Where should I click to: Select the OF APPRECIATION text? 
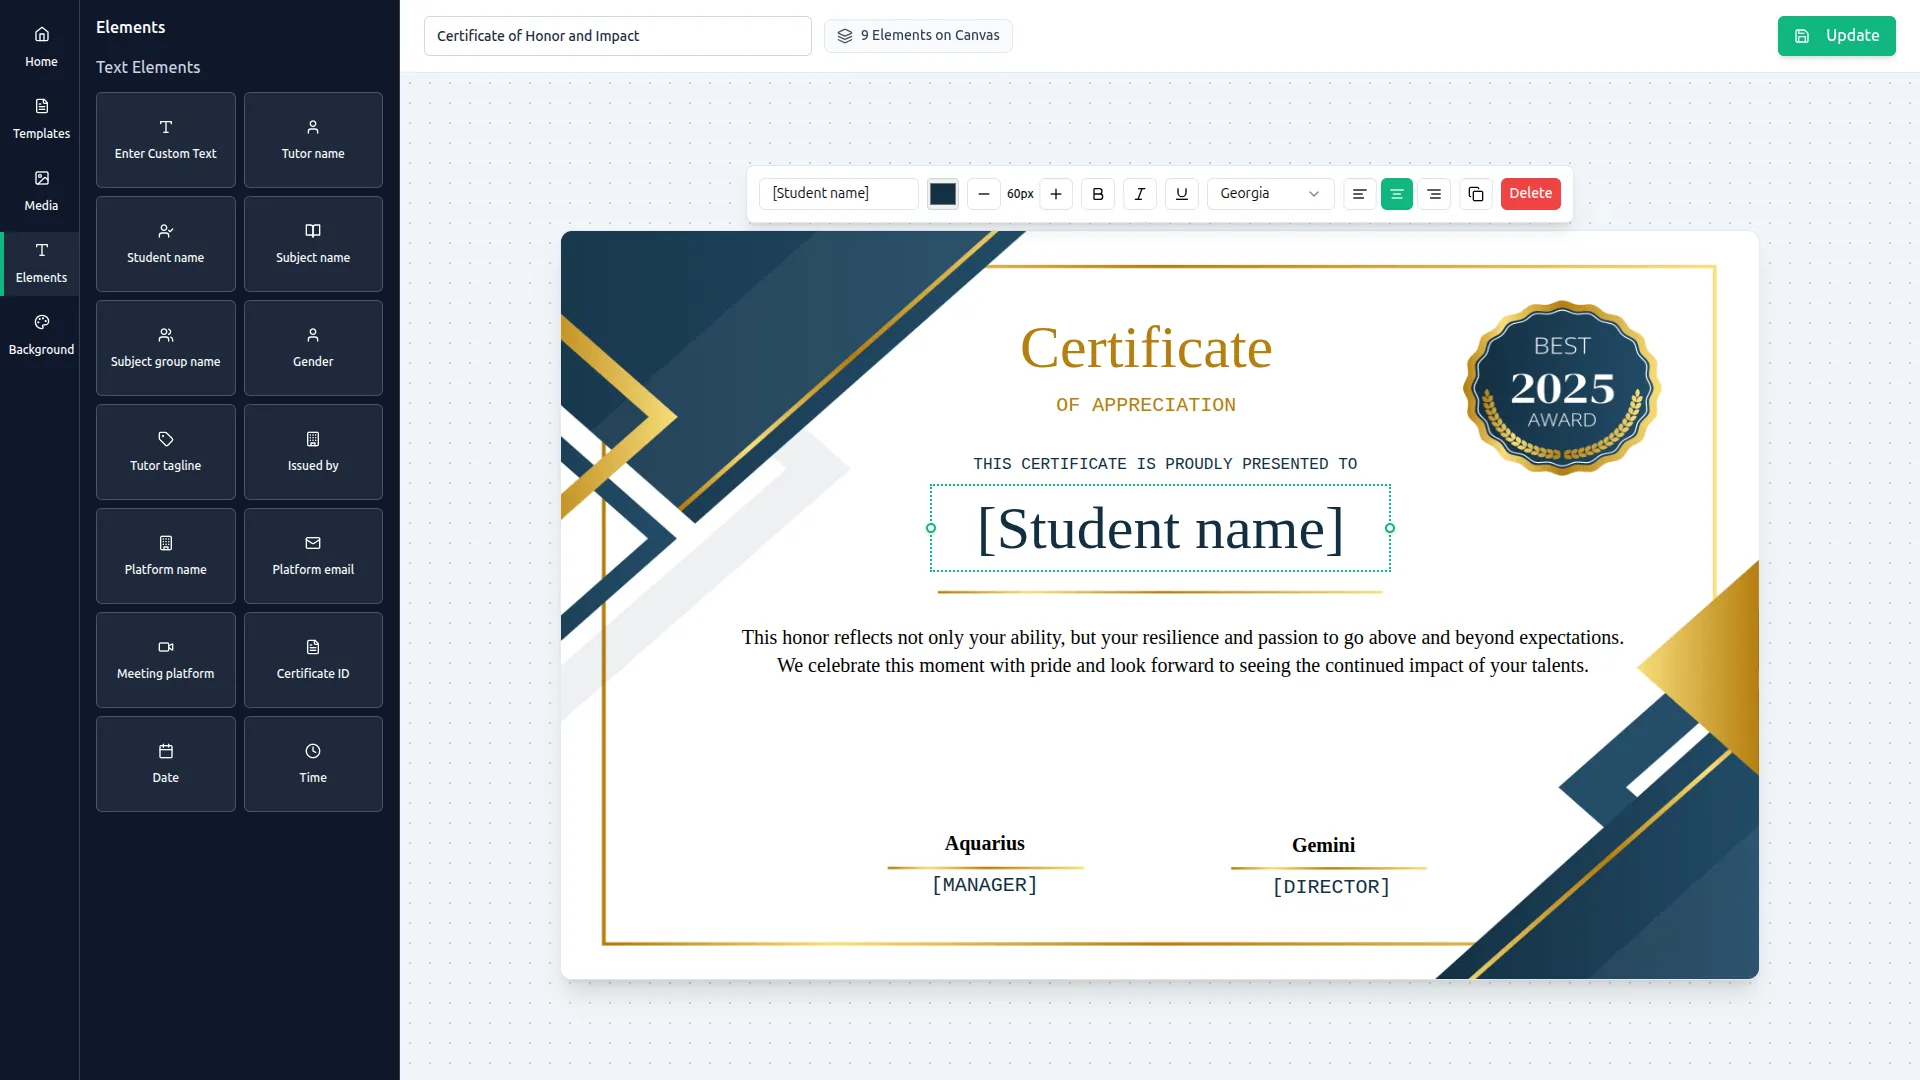(1146, 405)
